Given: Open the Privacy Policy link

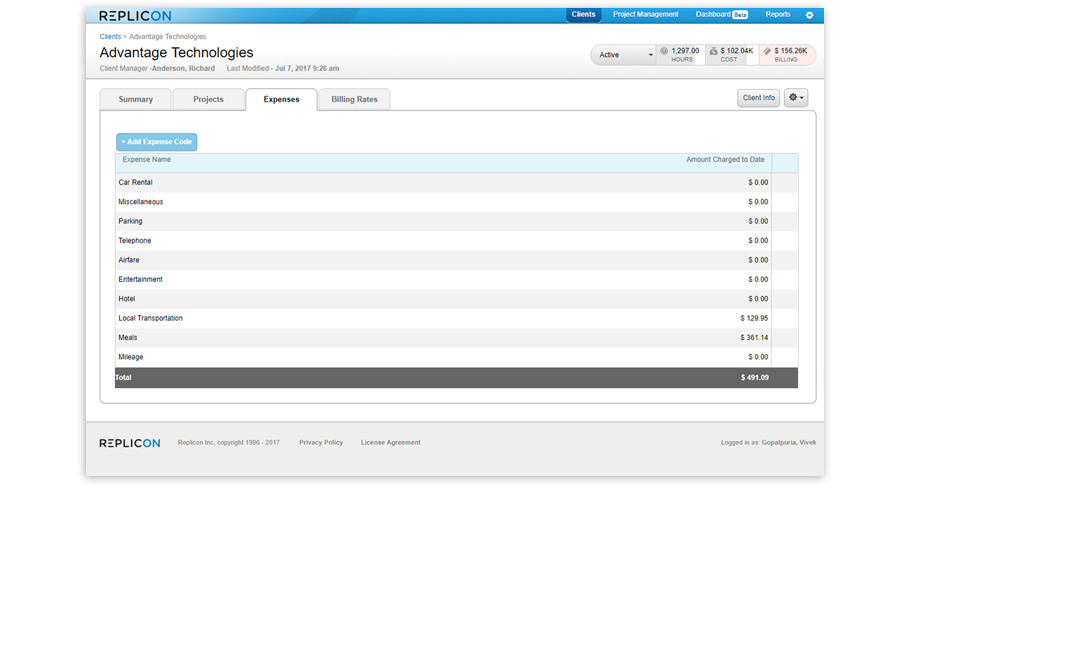Looking at the screenshot, I should pos(321,442).
